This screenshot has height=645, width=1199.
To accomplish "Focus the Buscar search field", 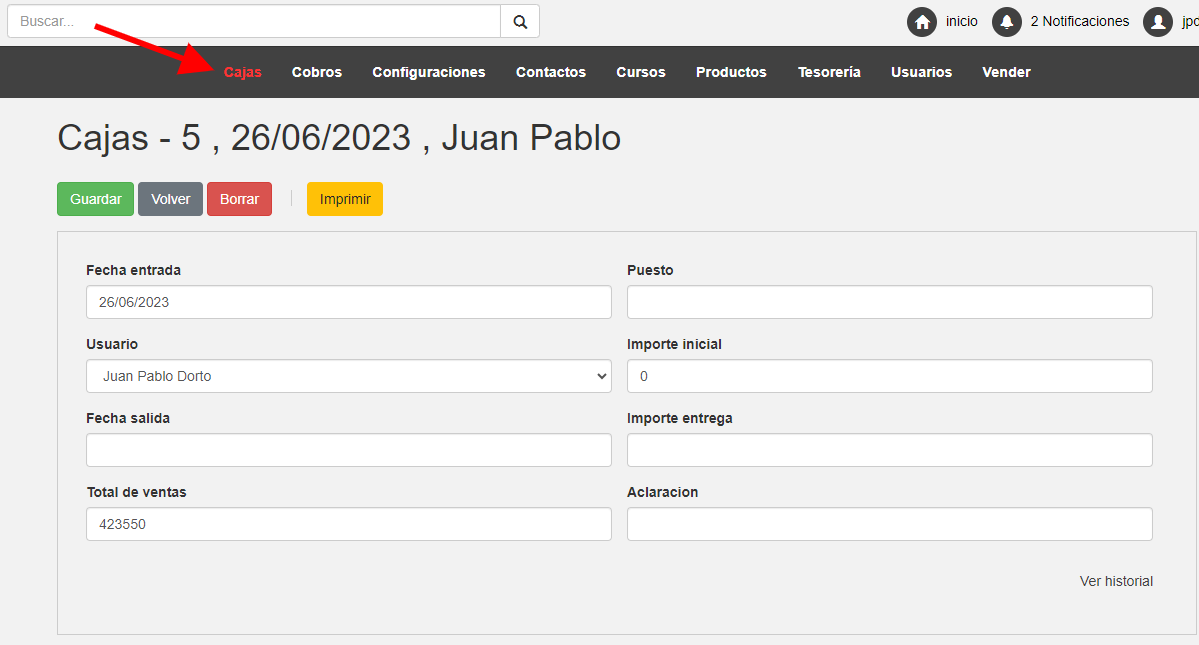I will (254, 21).
